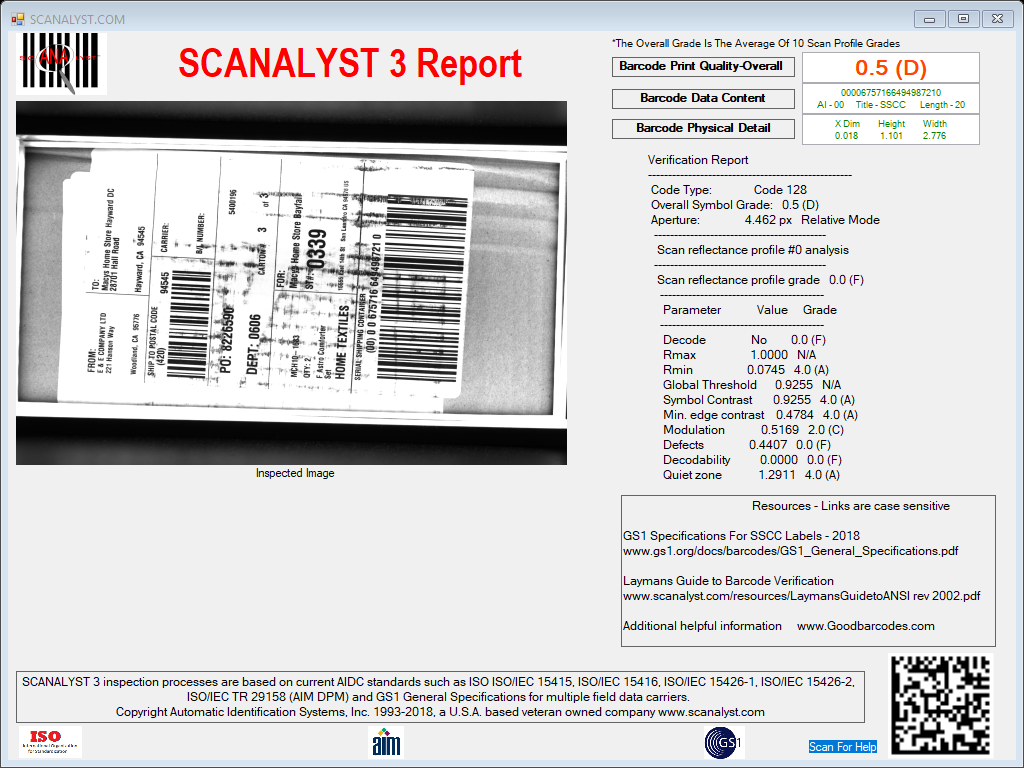
Task: Open Barcode Data Content
Action: point(703,99)
